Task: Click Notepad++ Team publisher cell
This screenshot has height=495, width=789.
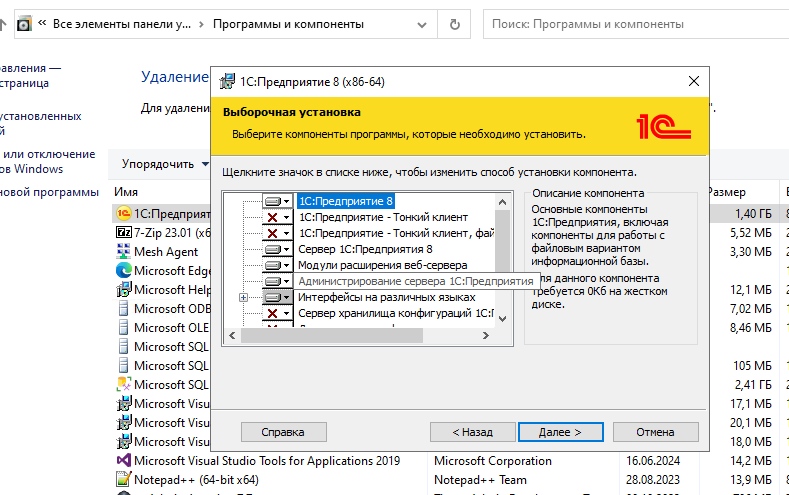Action: 480,480
